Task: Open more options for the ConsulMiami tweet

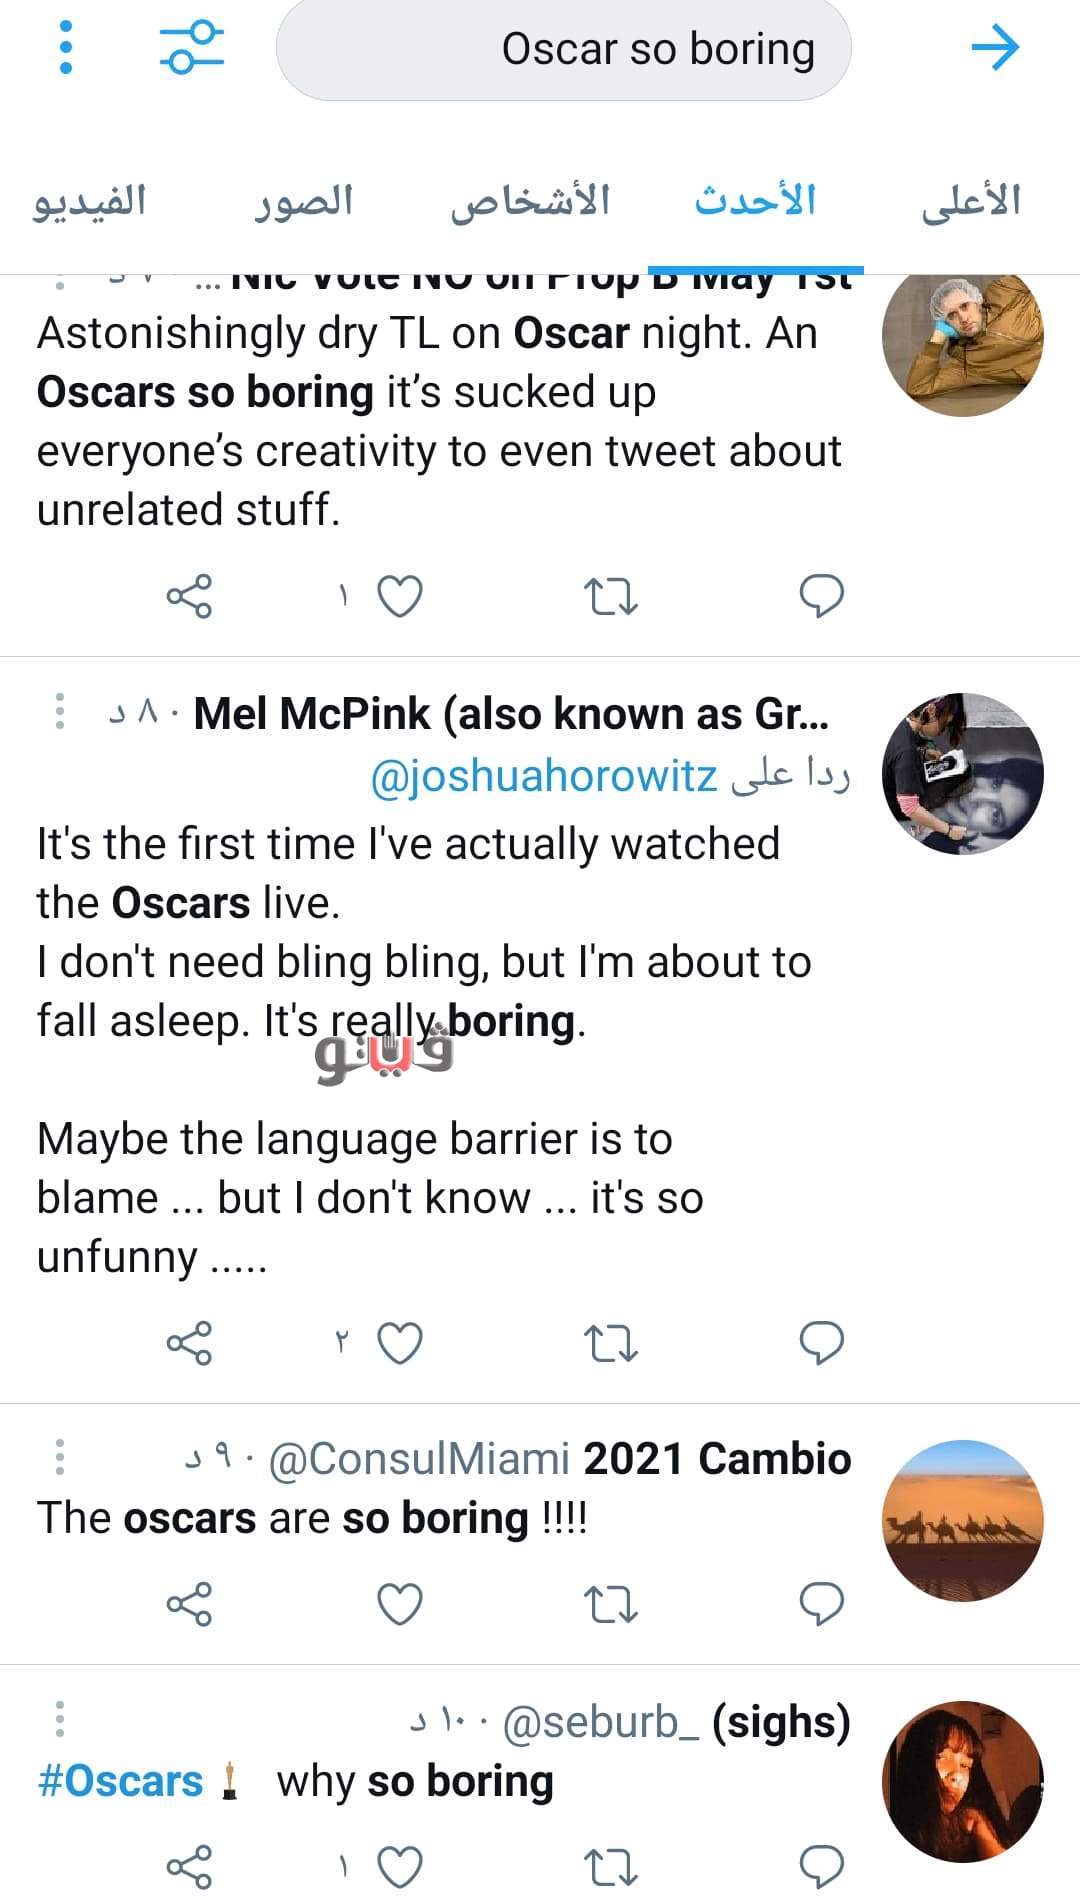Action: coord(60,1457)
